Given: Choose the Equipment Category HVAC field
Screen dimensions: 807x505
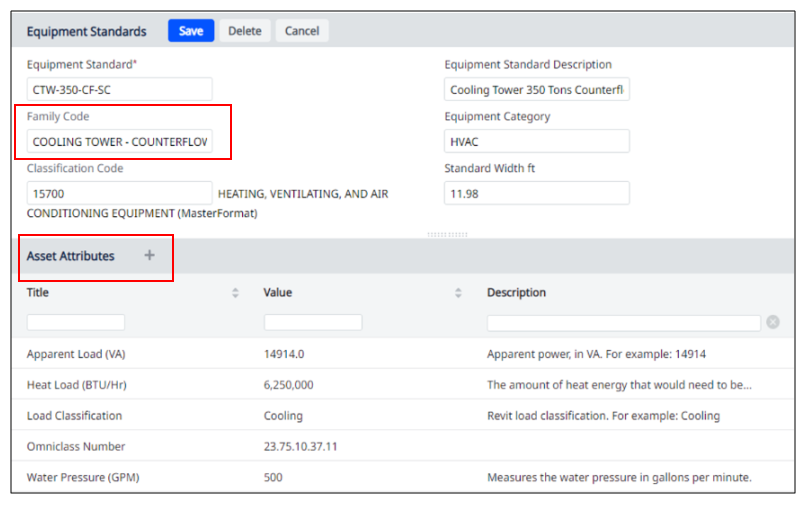Looking at the screenshot, I should coord(537,142).
